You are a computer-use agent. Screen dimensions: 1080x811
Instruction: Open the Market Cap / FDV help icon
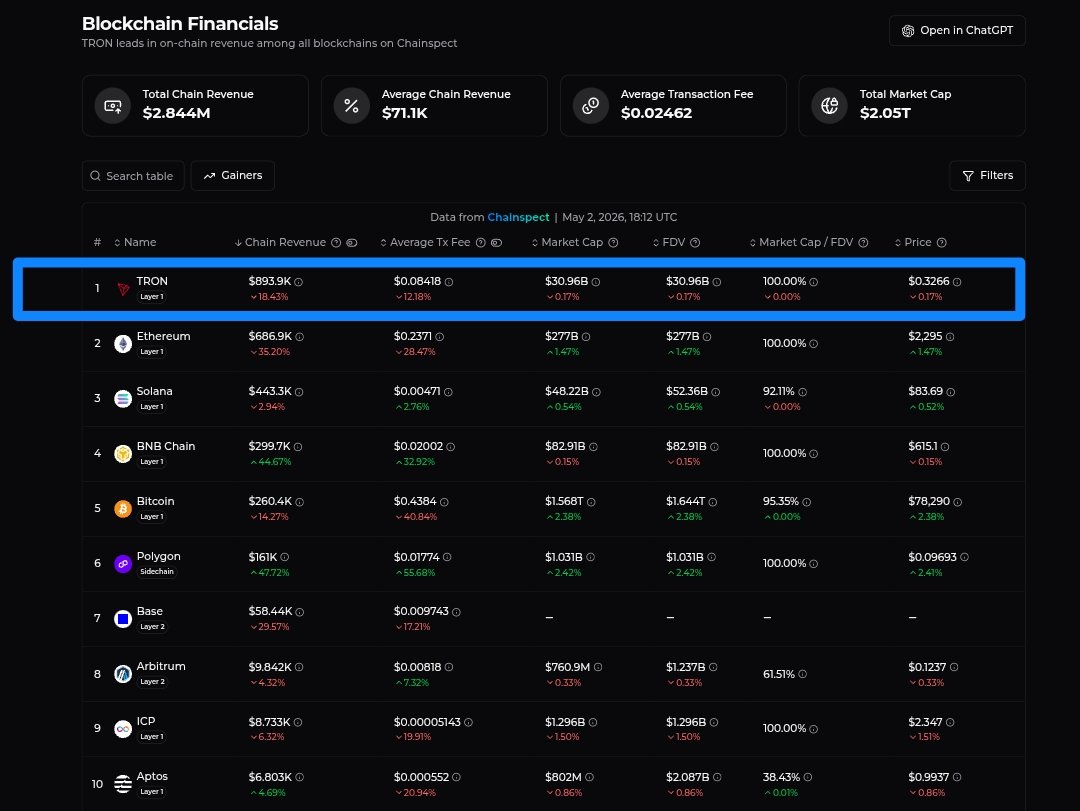(x=863, y=243)
